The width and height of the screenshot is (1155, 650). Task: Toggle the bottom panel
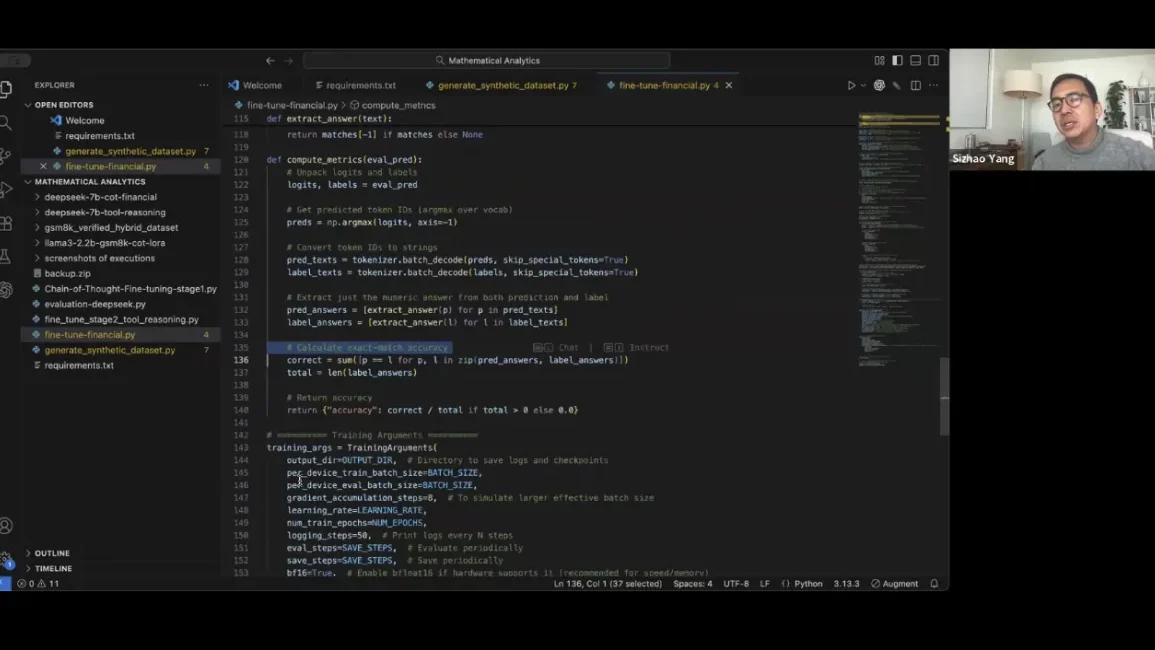pos(916,60)
